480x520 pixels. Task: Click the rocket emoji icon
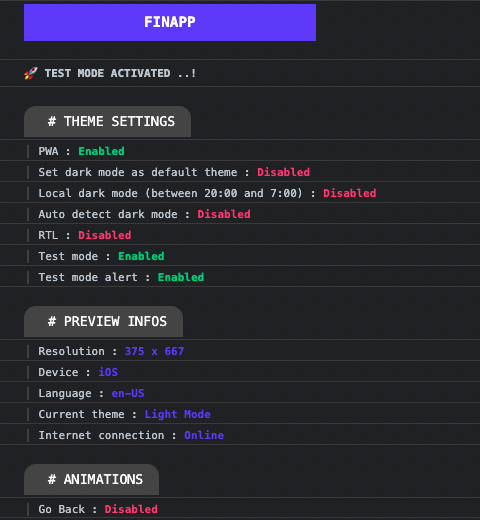[31, 73]
